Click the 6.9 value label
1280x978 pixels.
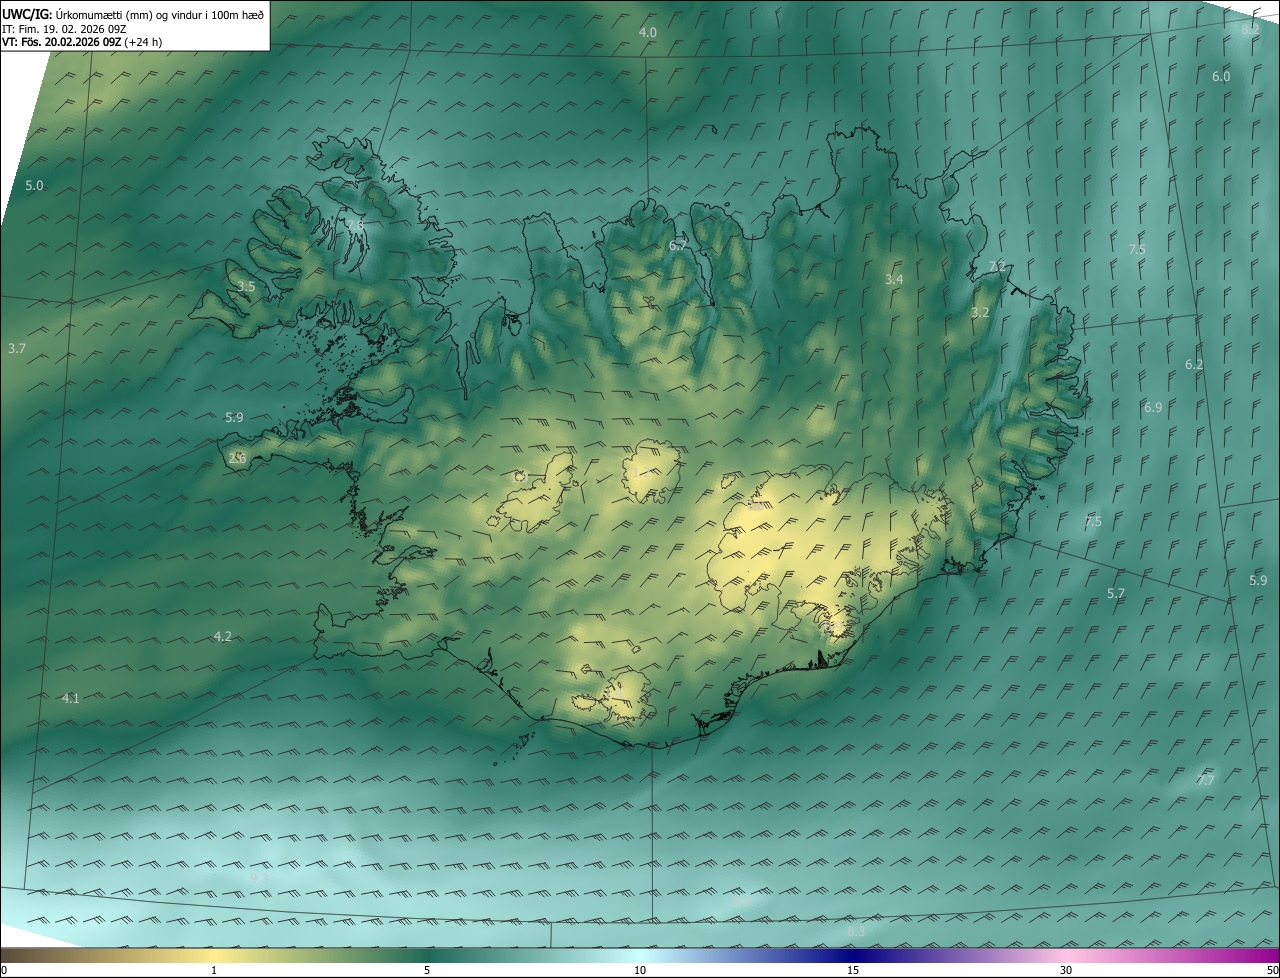pos(1153,408)
